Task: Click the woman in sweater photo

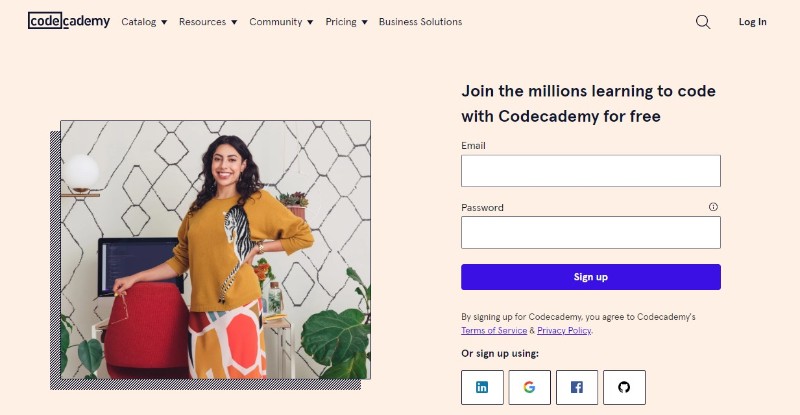Action: (216, 250)
